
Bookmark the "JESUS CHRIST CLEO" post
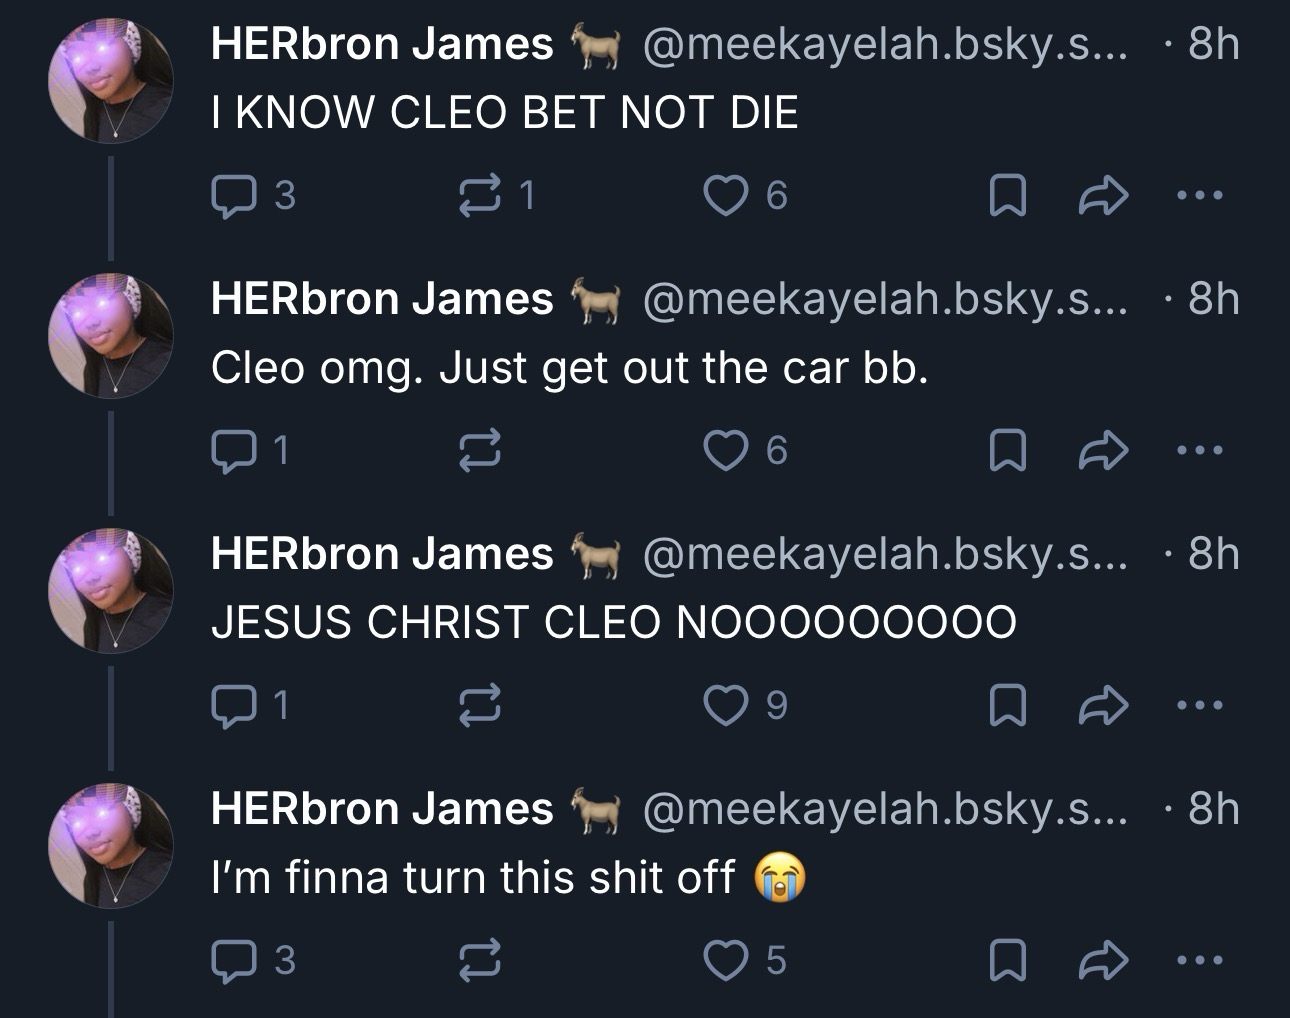(x=1006, y=706)
